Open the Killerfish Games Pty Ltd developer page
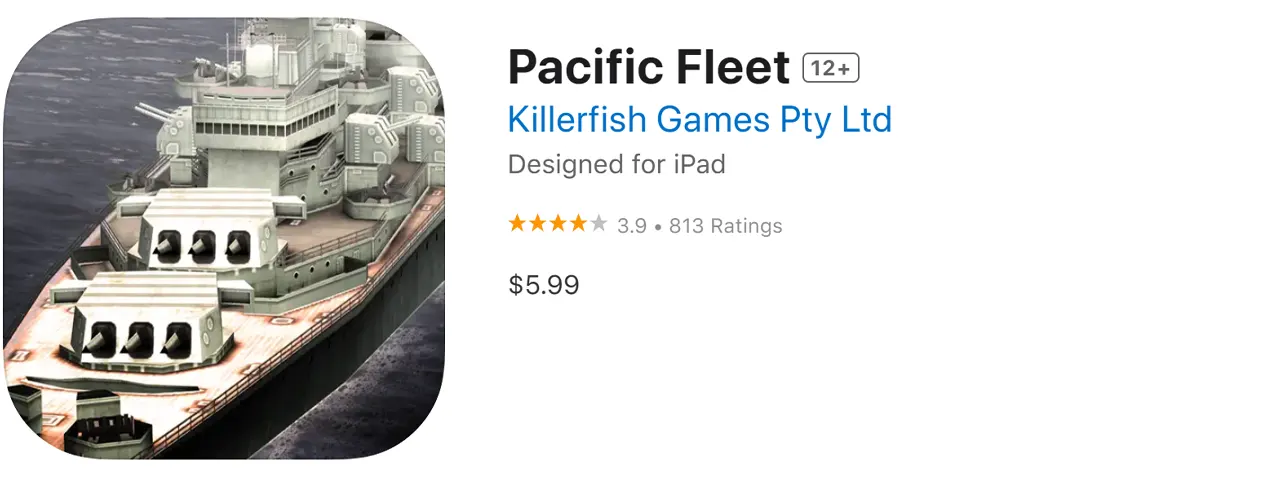 tap(699, 120)
